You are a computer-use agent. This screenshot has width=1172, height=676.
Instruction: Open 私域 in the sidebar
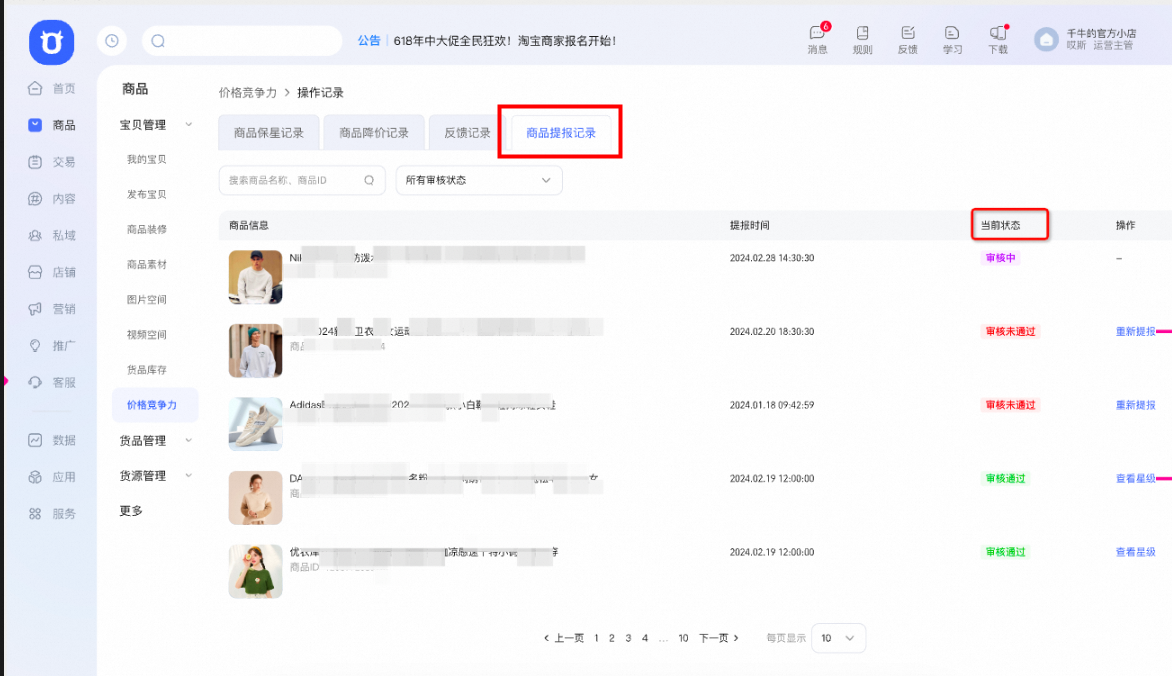(52, 236)
